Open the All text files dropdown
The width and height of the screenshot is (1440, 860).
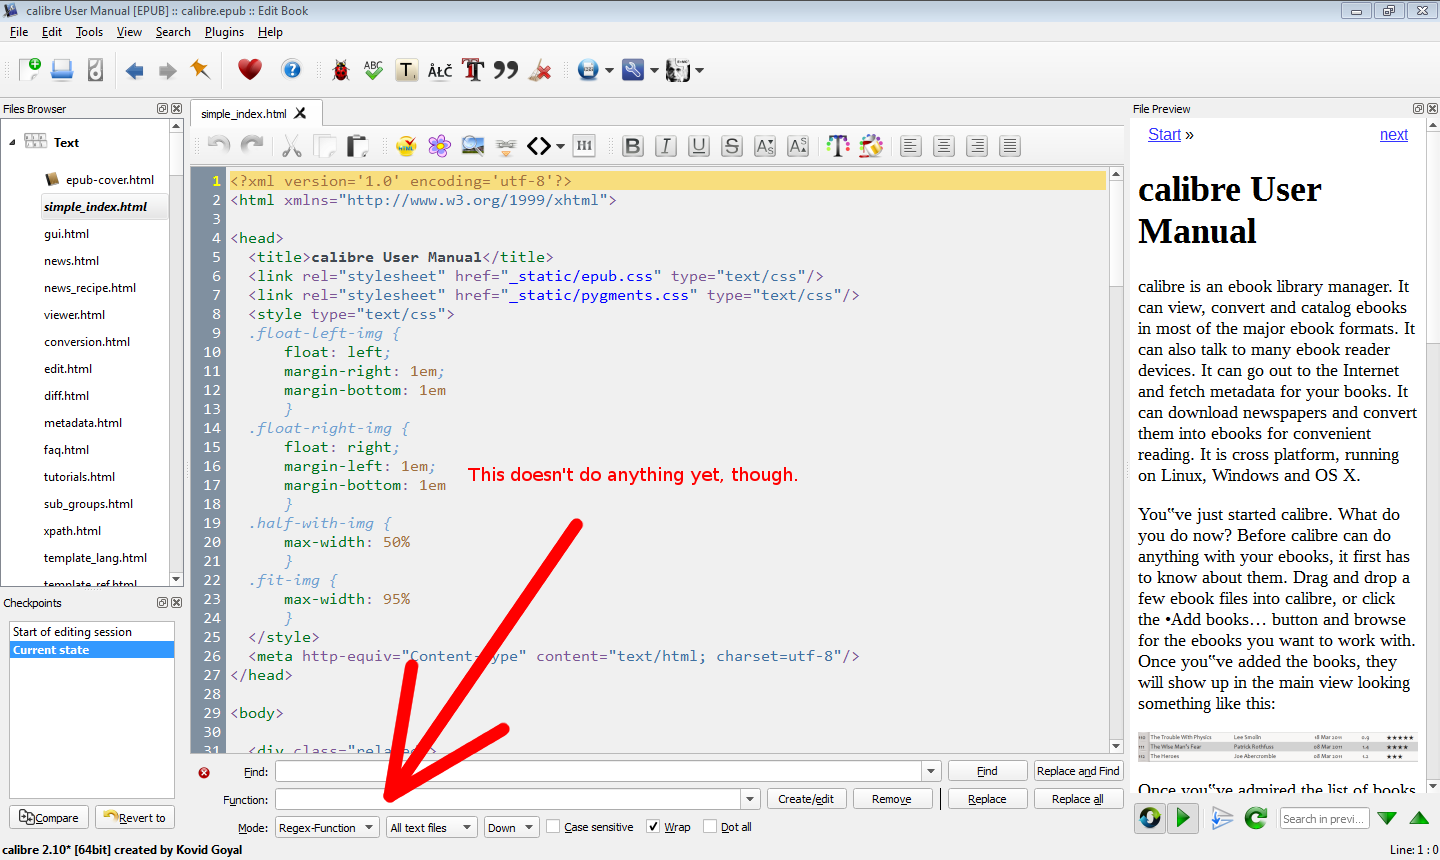tap(431, 827)
